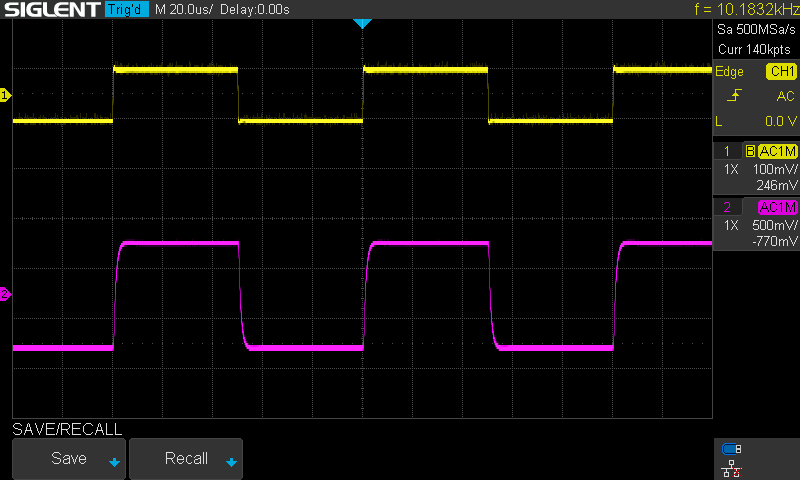Click the trigger level L label
Viewport: 800px width, 480px height.
(x=719, y=121)
